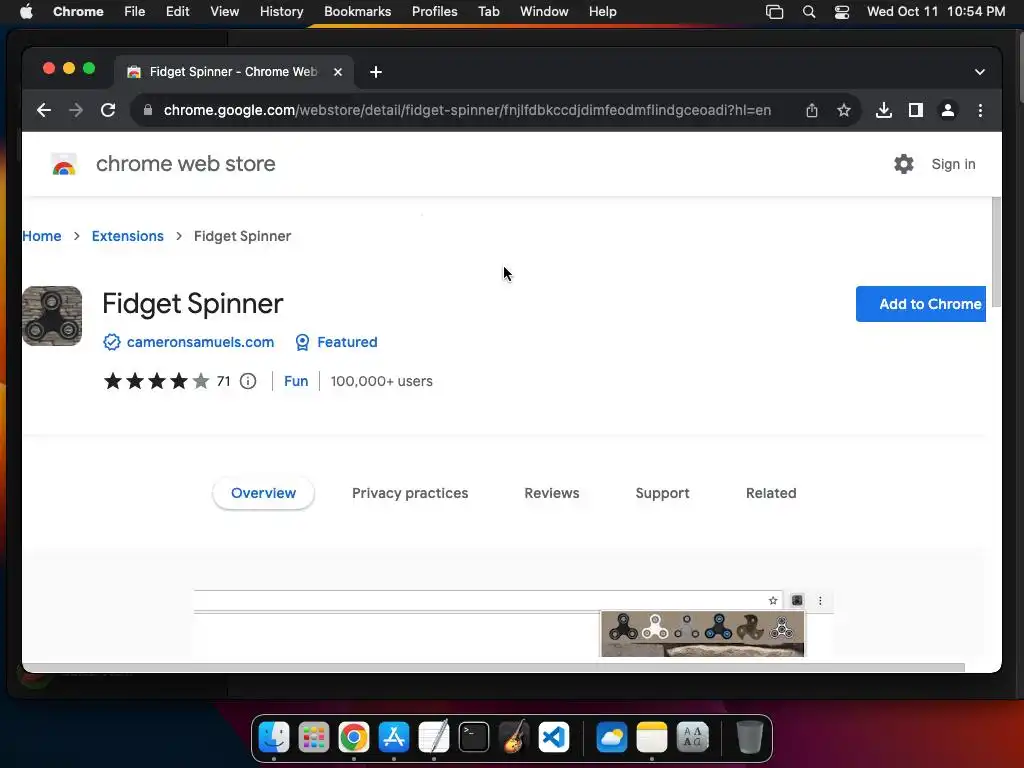Open the Reviews tab
The height and width of the screenshot is (768, 1024).
552,493
